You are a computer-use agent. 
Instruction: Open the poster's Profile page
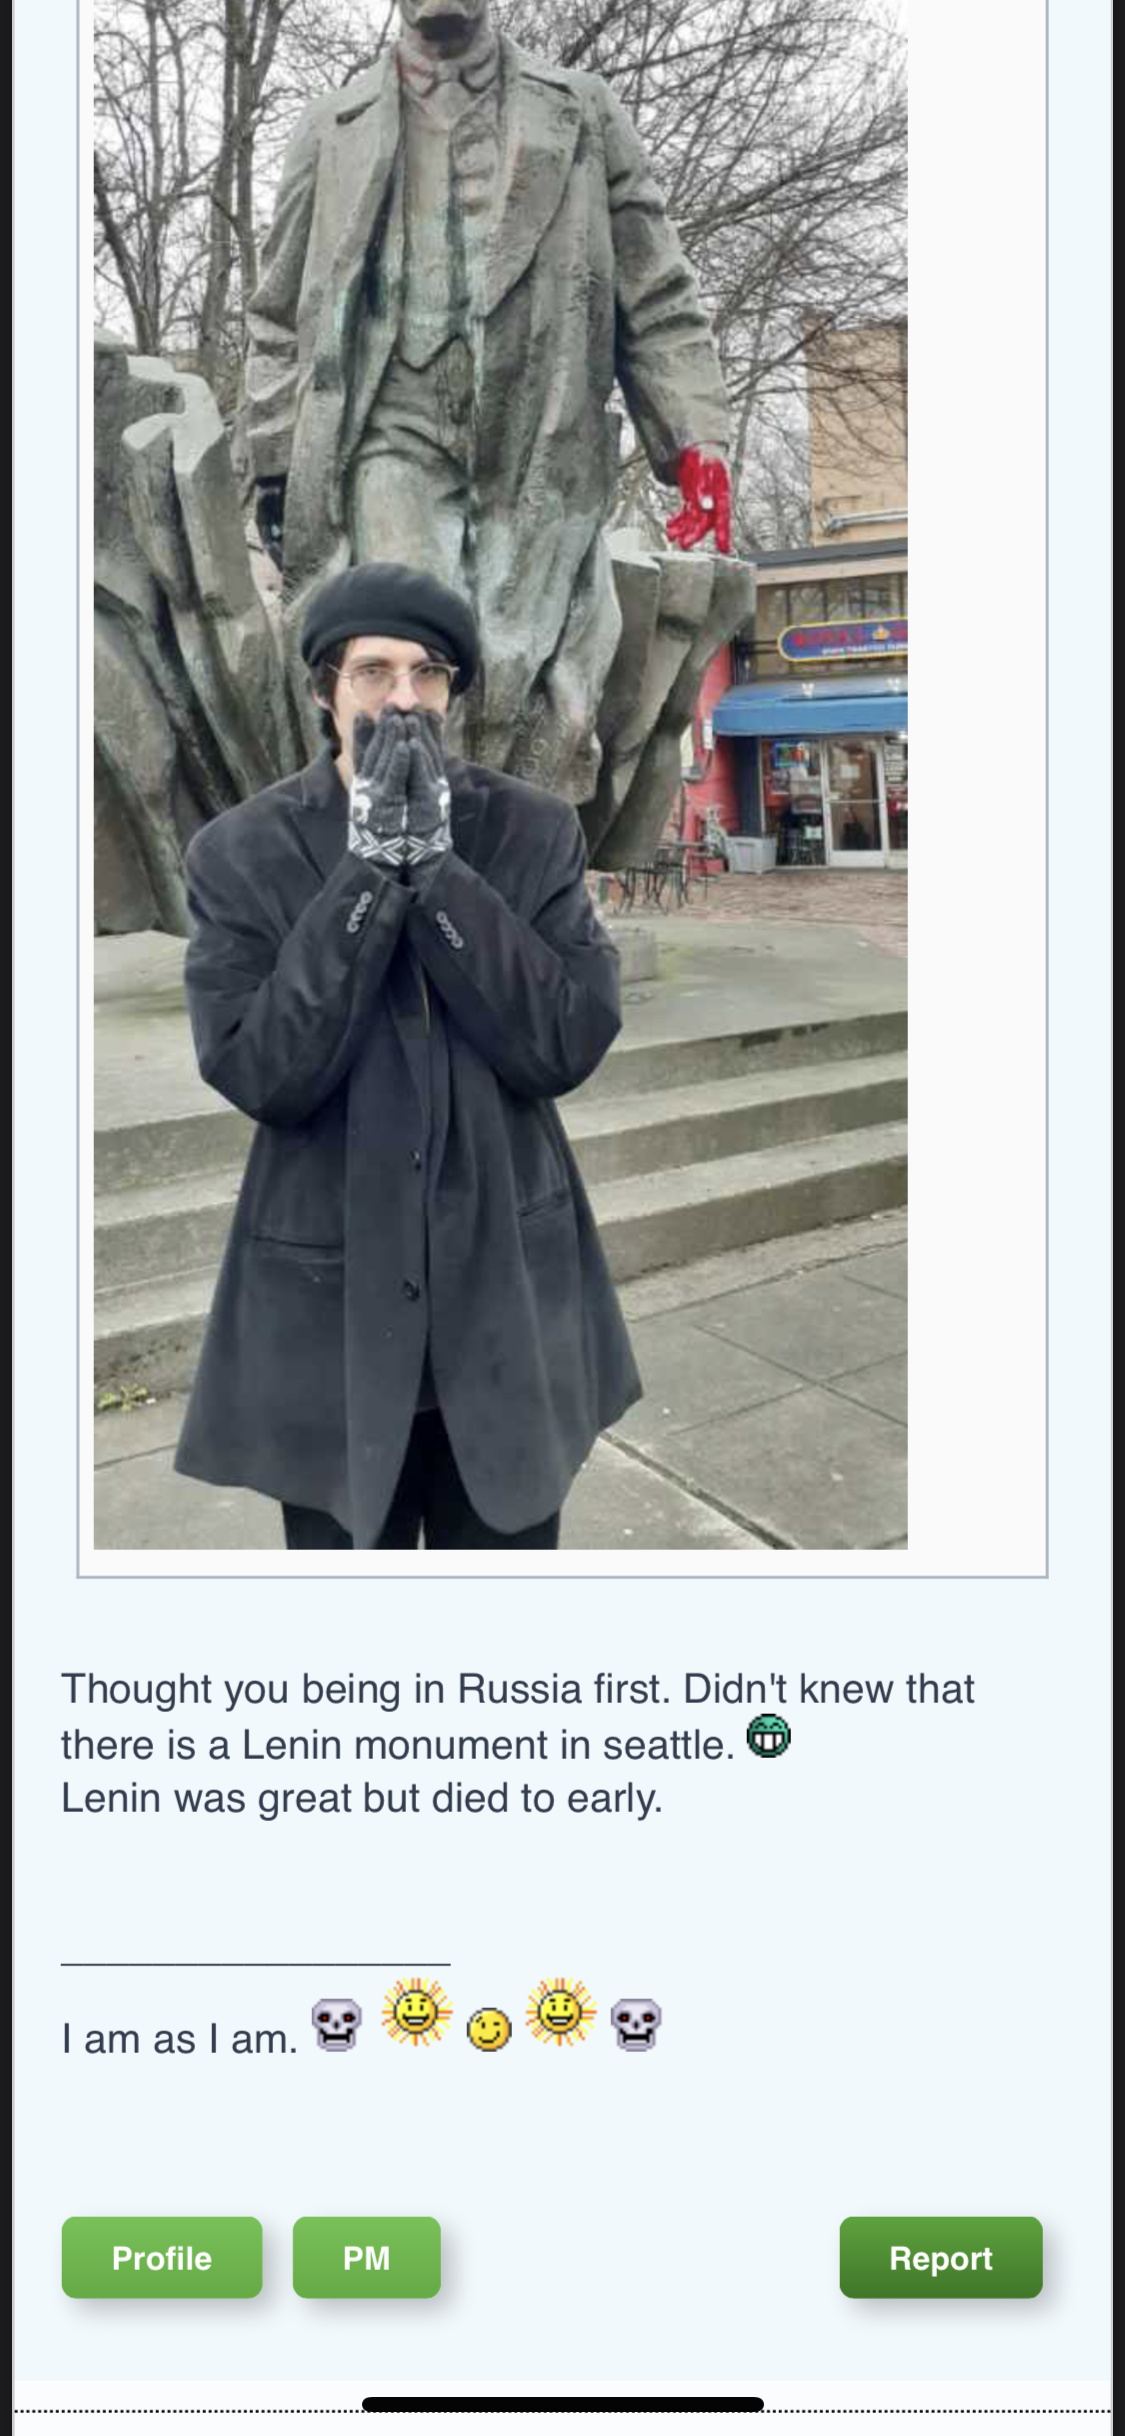pyautogui.click(x=162, y=2257)
